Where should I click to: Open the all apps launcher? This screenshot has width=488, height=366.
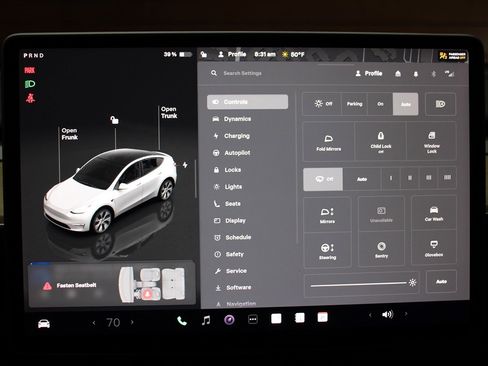(253, 320)
